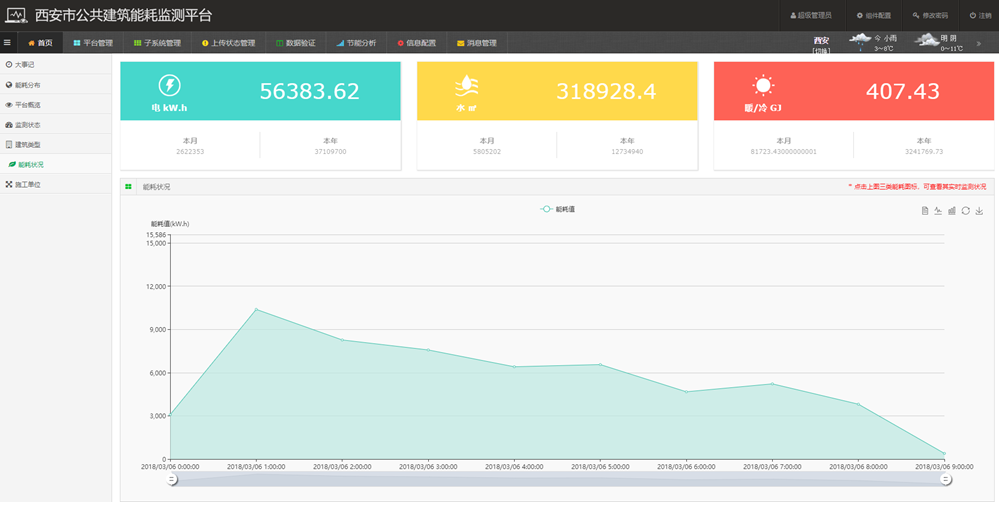
Task: Click the 1:00:00 peak data point
Action: 256,309
